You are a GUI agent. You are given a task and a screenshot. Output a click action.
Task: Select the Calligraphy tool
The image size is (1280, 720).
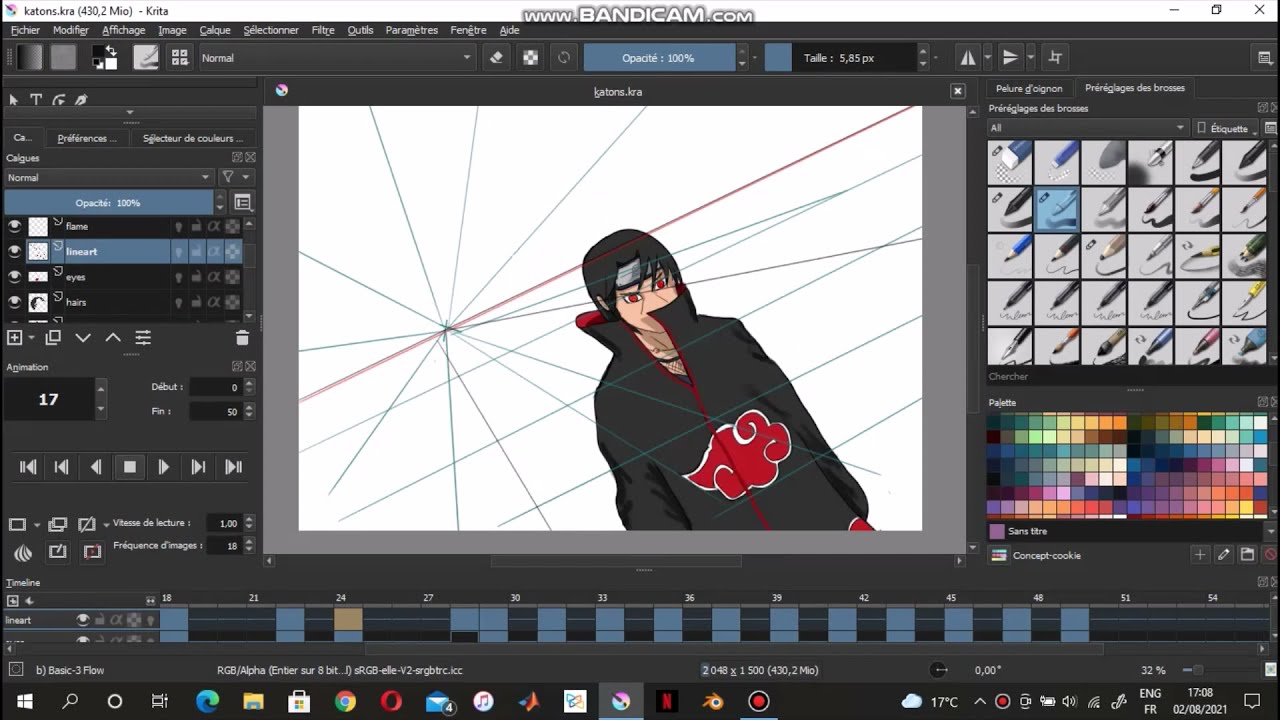[x=81, y=100]
